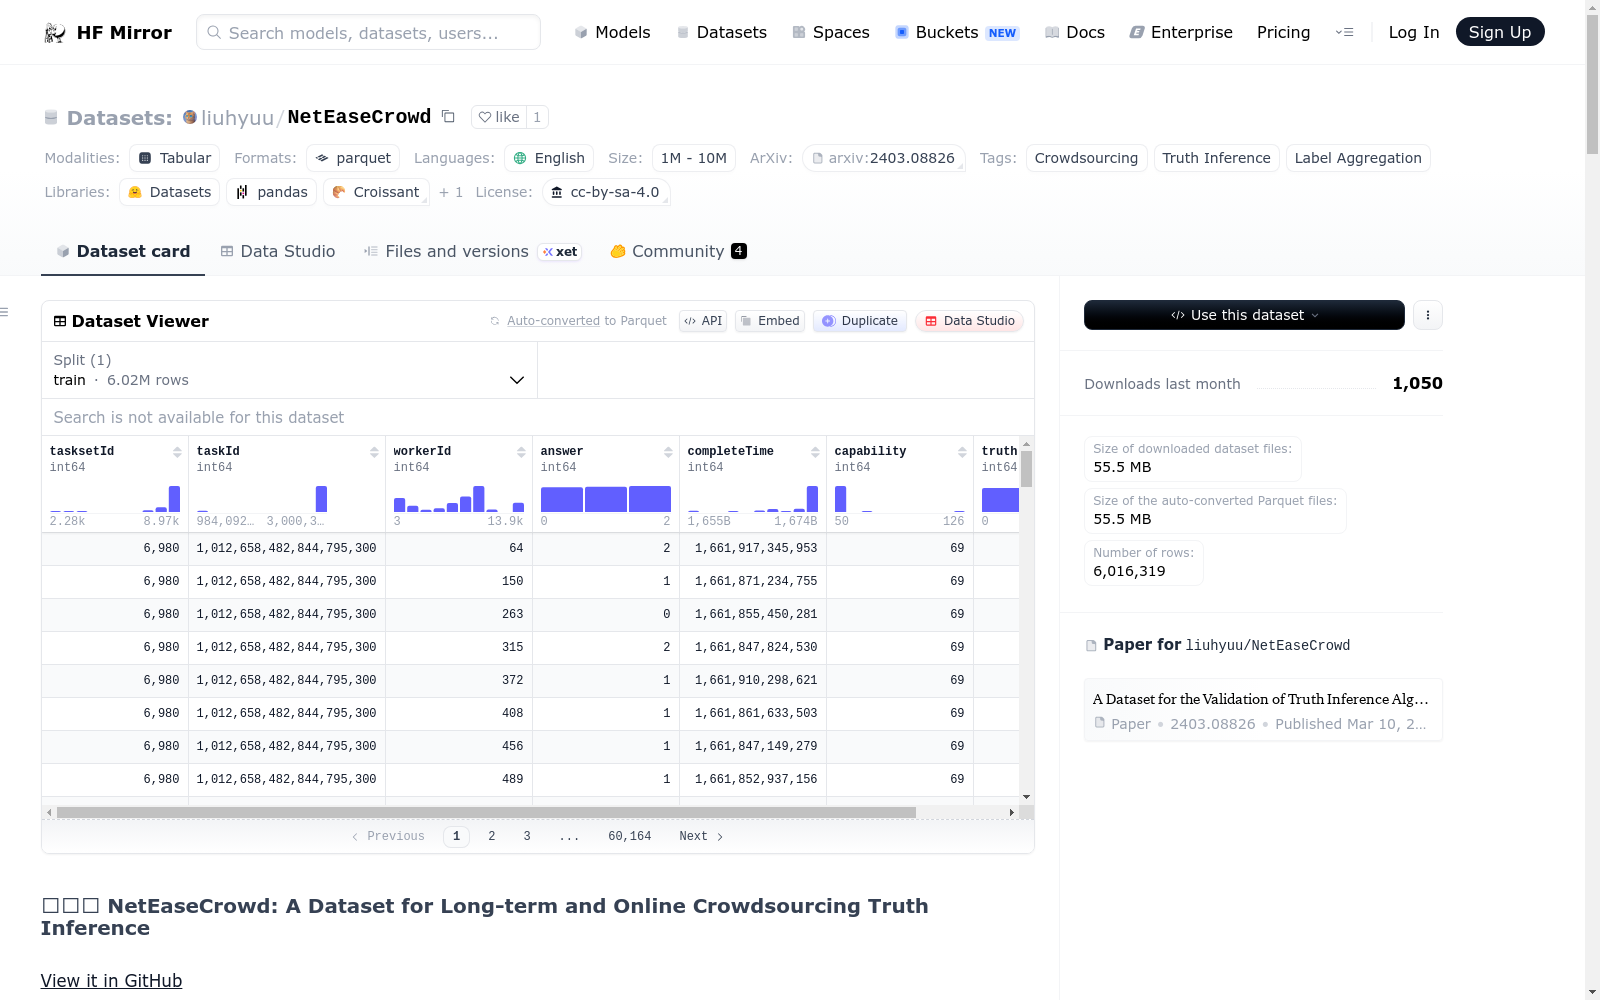Open Docs in the navigation
Image resolution: width=1600 pixels, height=1000 pixels.
tap(1074, 32)
